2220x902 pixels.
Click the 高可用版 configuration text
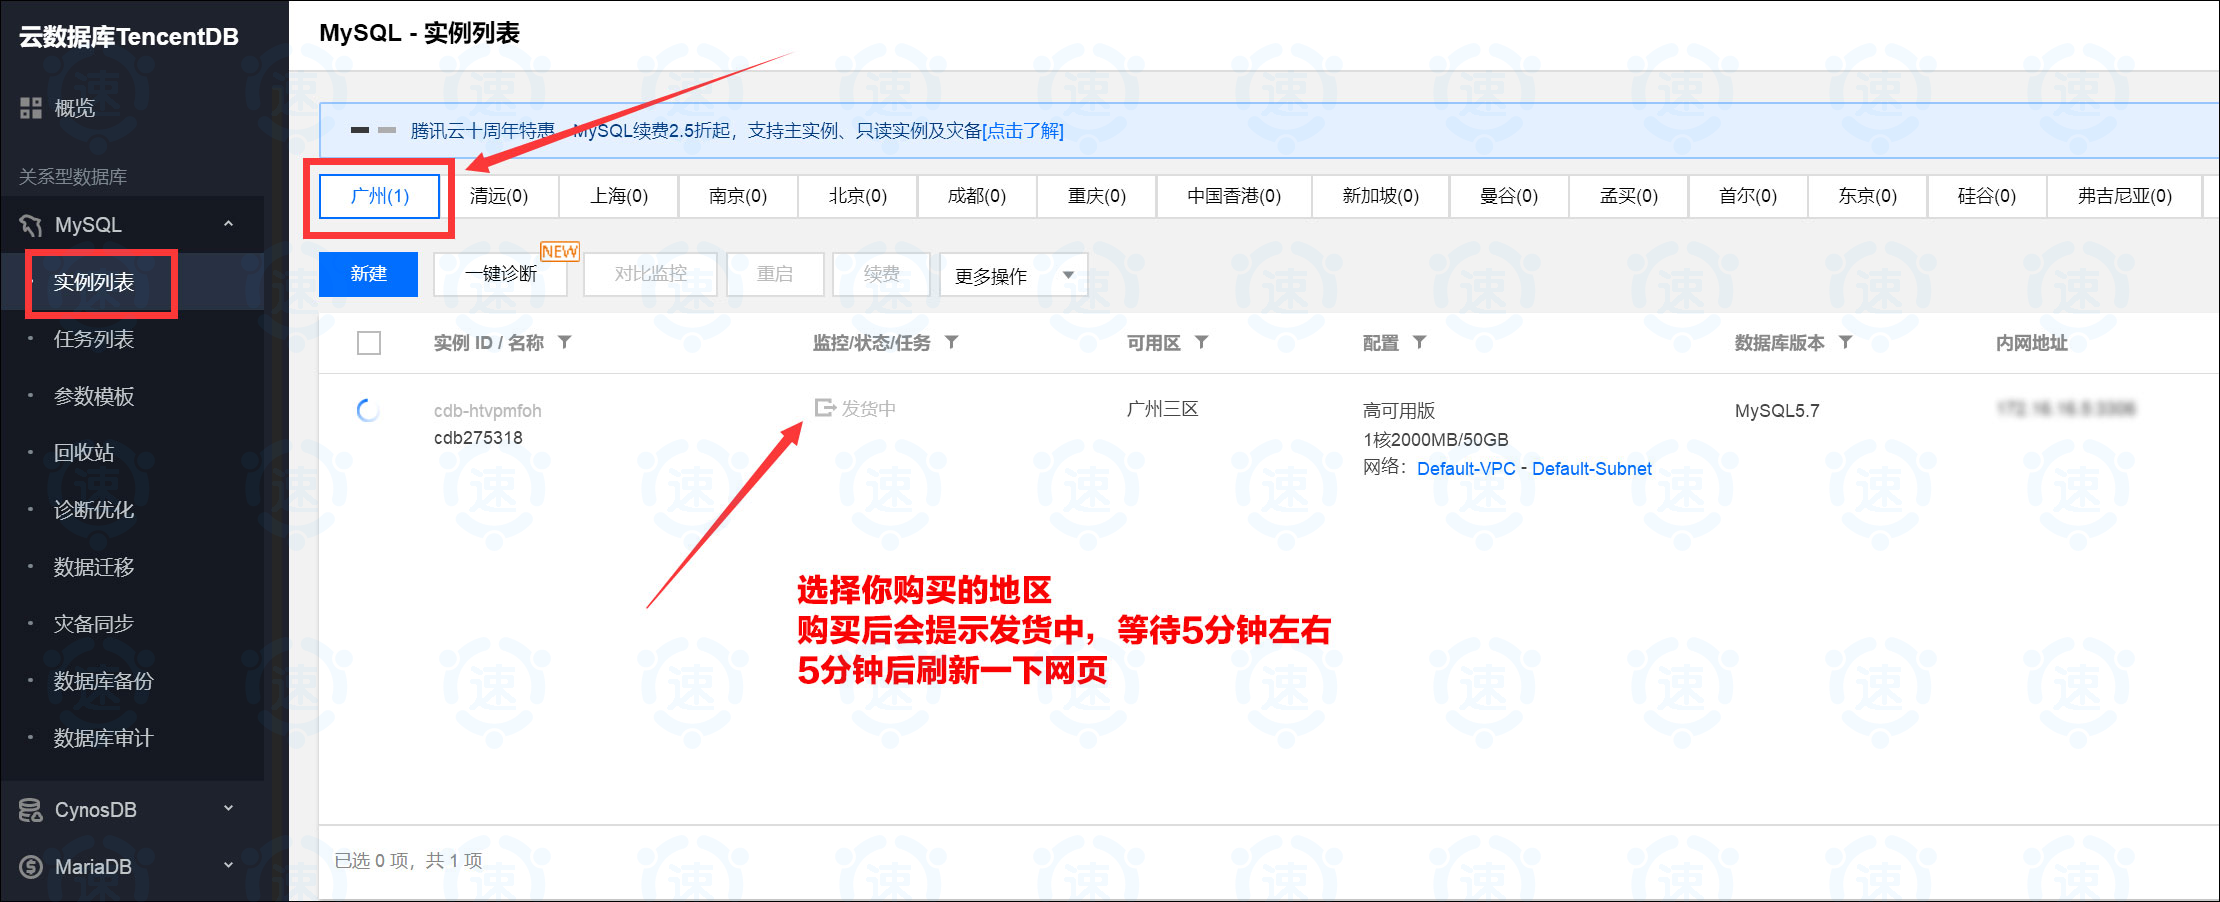click(1398, 411)
